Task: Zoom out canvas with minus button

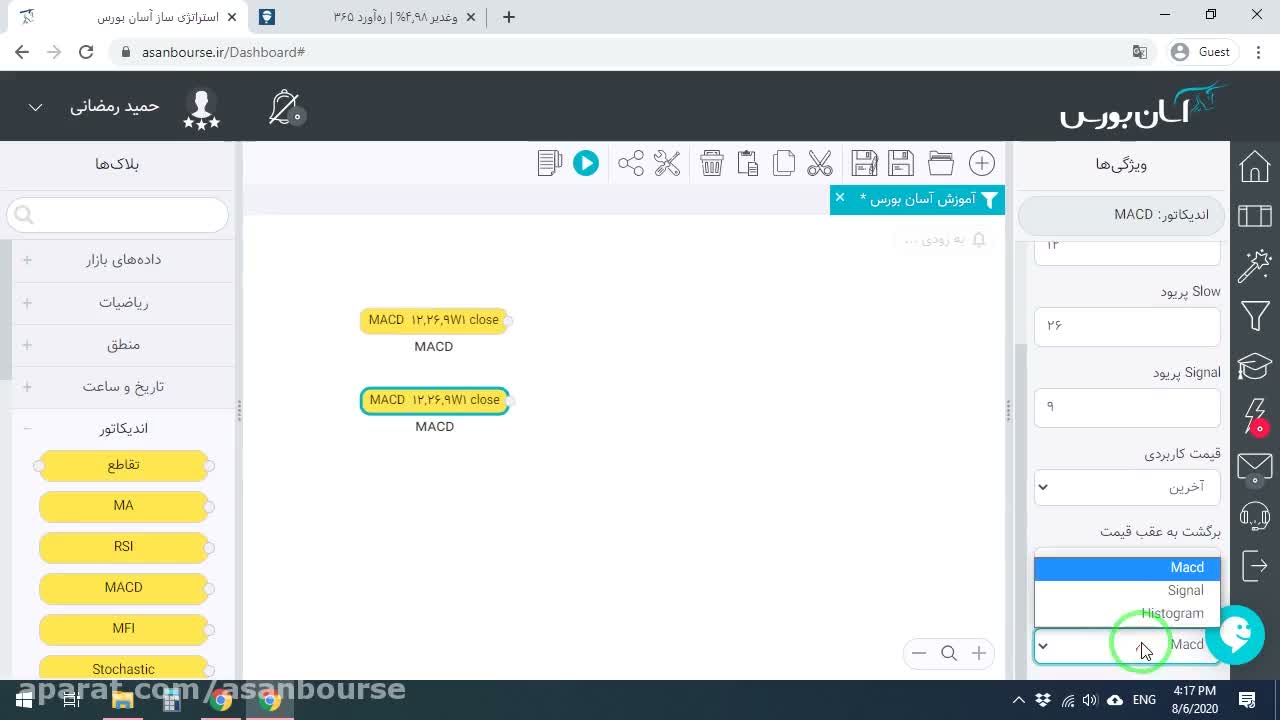Action: [x=919, y=653]
